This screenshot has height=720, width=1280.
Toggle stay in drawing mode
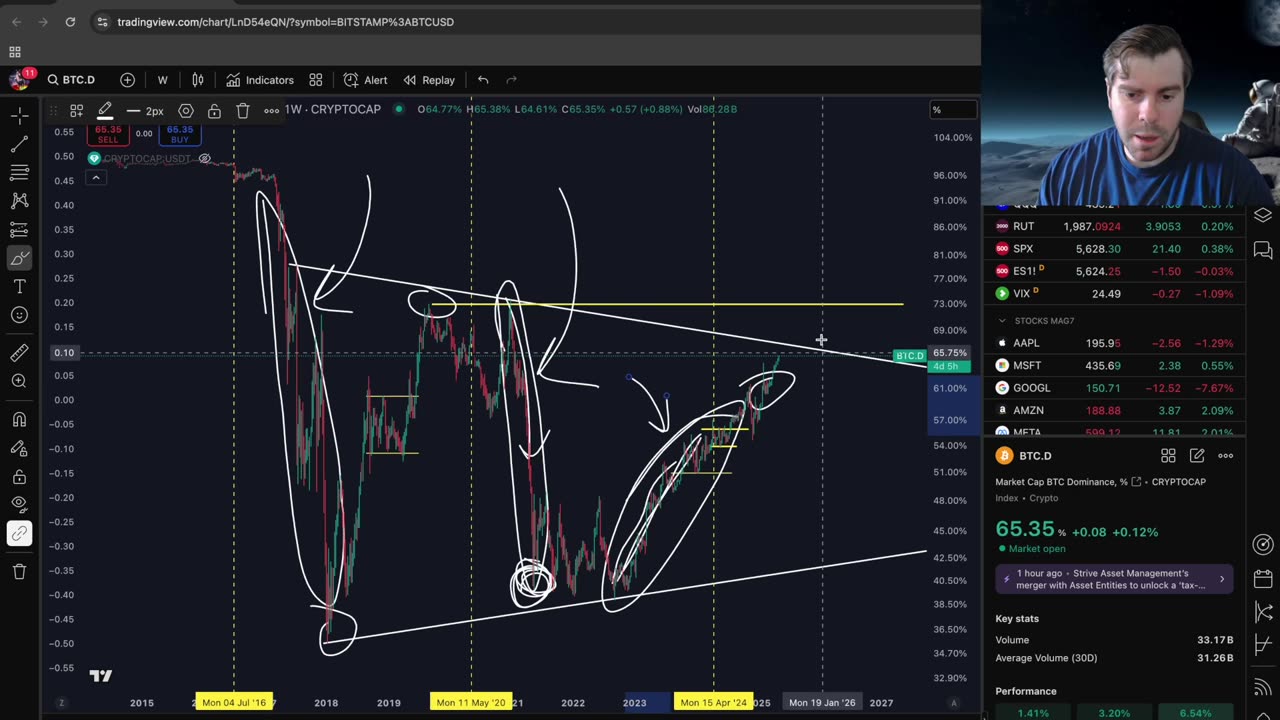pyautogui.click(x=19, y=448)
